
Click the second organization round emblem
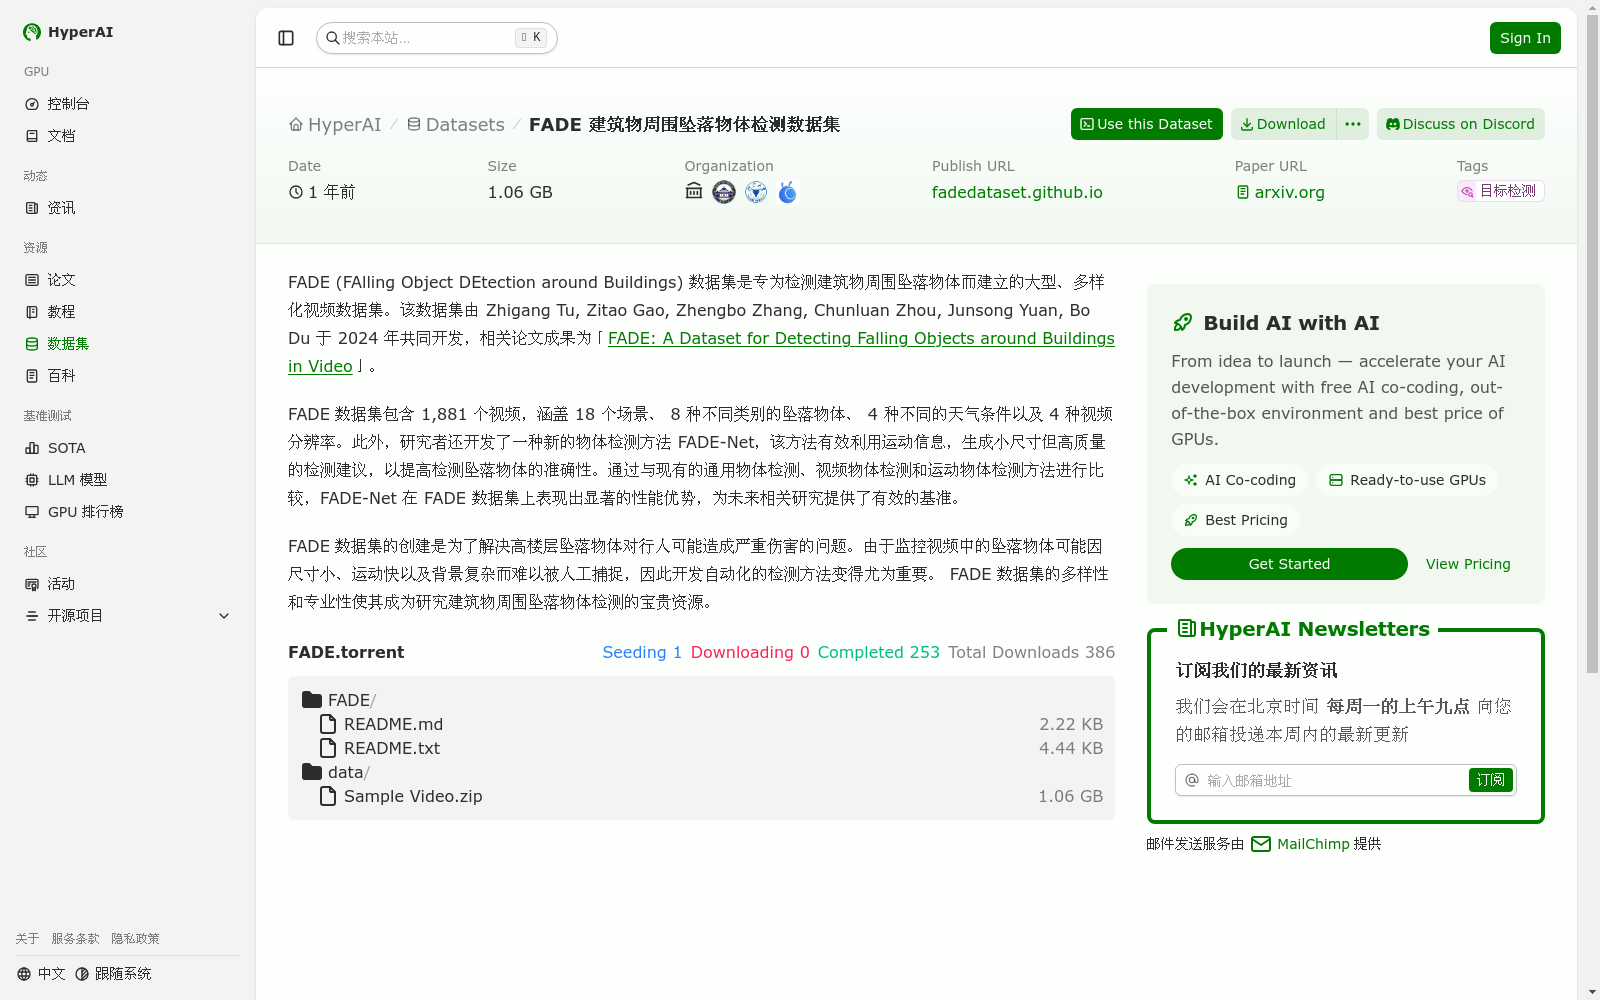pyautogui.click(x=724, y=192)
